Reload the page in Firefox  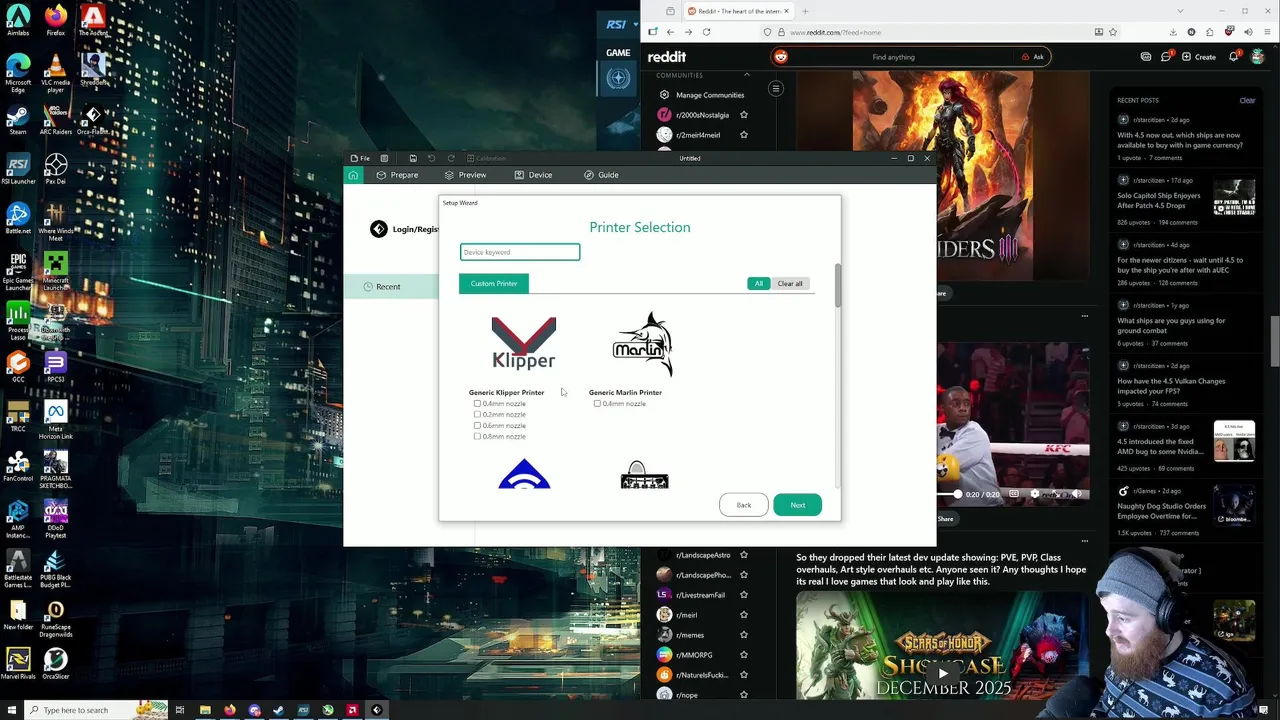706,32
